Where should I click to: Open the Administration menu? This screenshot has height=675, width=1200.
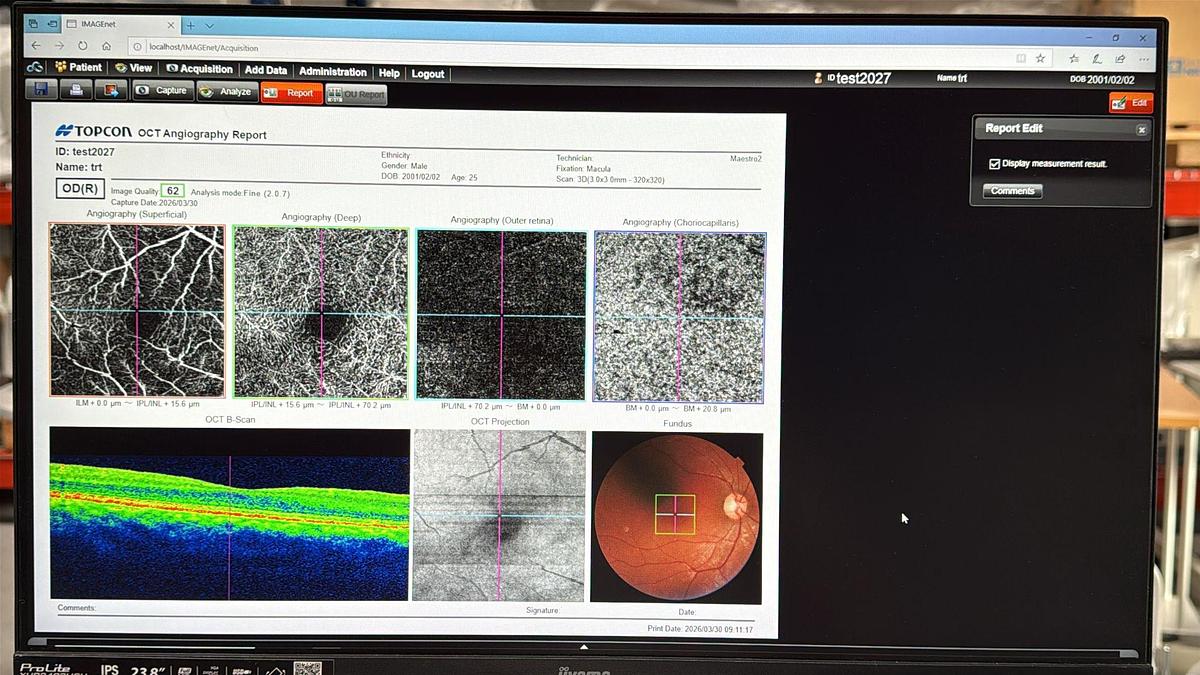333,70
